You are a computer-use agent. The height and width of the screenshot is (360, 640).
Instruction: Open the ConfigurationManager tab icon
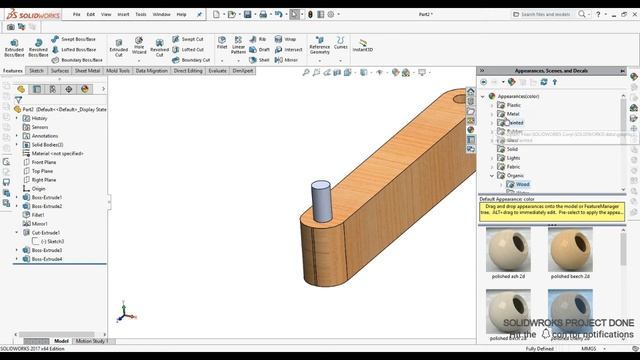tap(53, 89)
